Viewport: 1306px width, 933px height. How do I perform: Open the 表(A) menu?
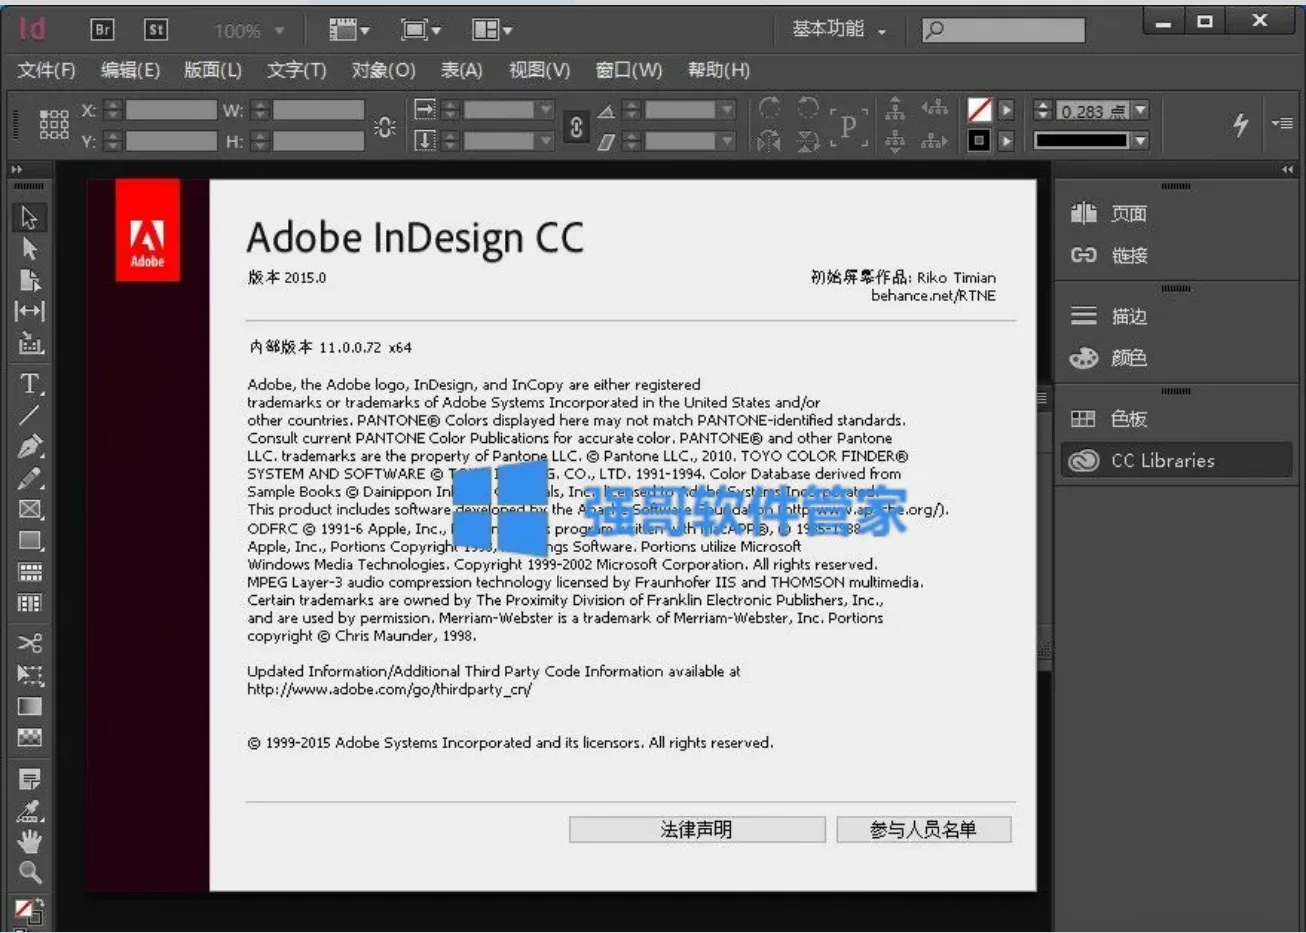coord(462,70)
